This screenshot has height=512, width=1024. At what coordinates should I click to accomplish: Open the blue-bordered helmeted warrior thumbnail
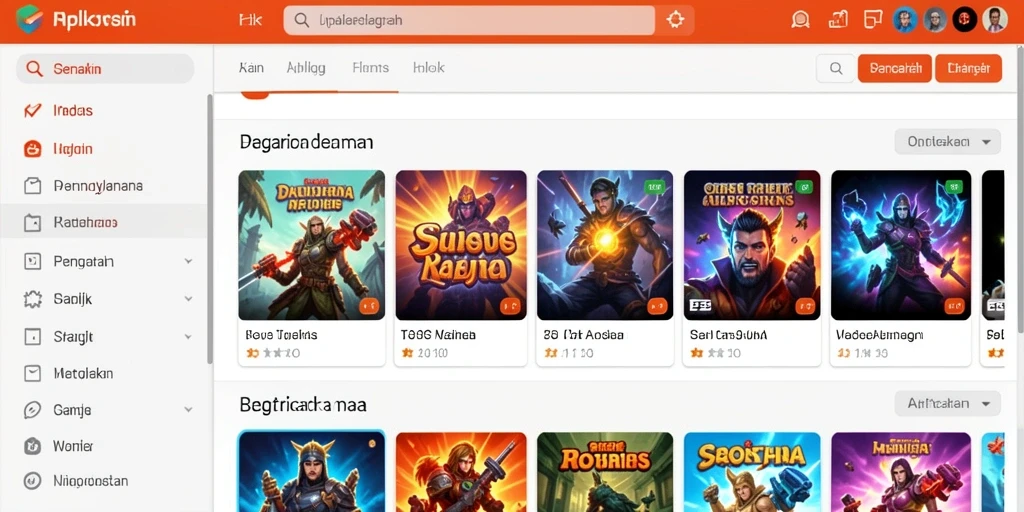[x=312, y=472]
